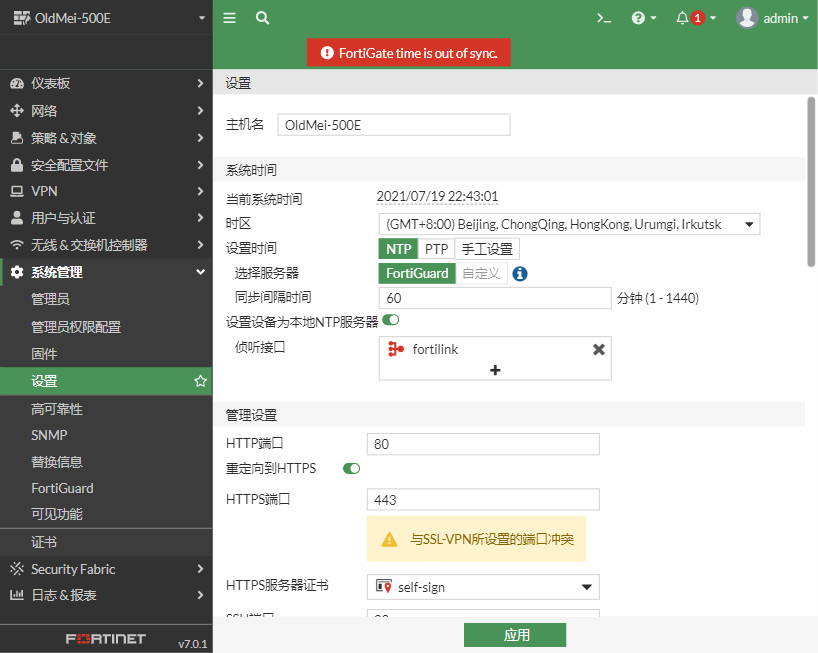The image size is (818, 653).
Task: Click the Security Fabric icon
Action: point(17,569)
